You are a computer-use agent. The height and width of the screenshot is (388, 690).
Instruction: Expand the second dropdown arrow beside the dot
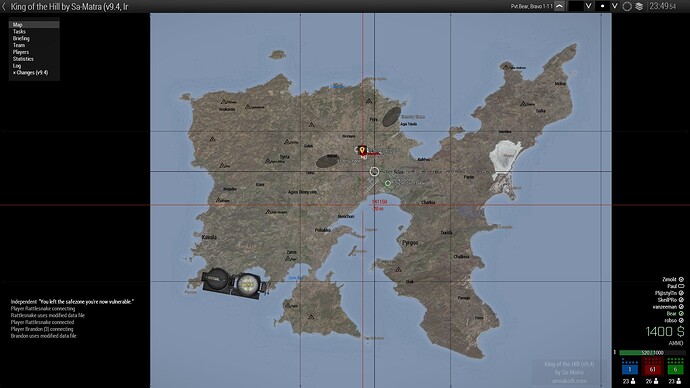[615, 6]
